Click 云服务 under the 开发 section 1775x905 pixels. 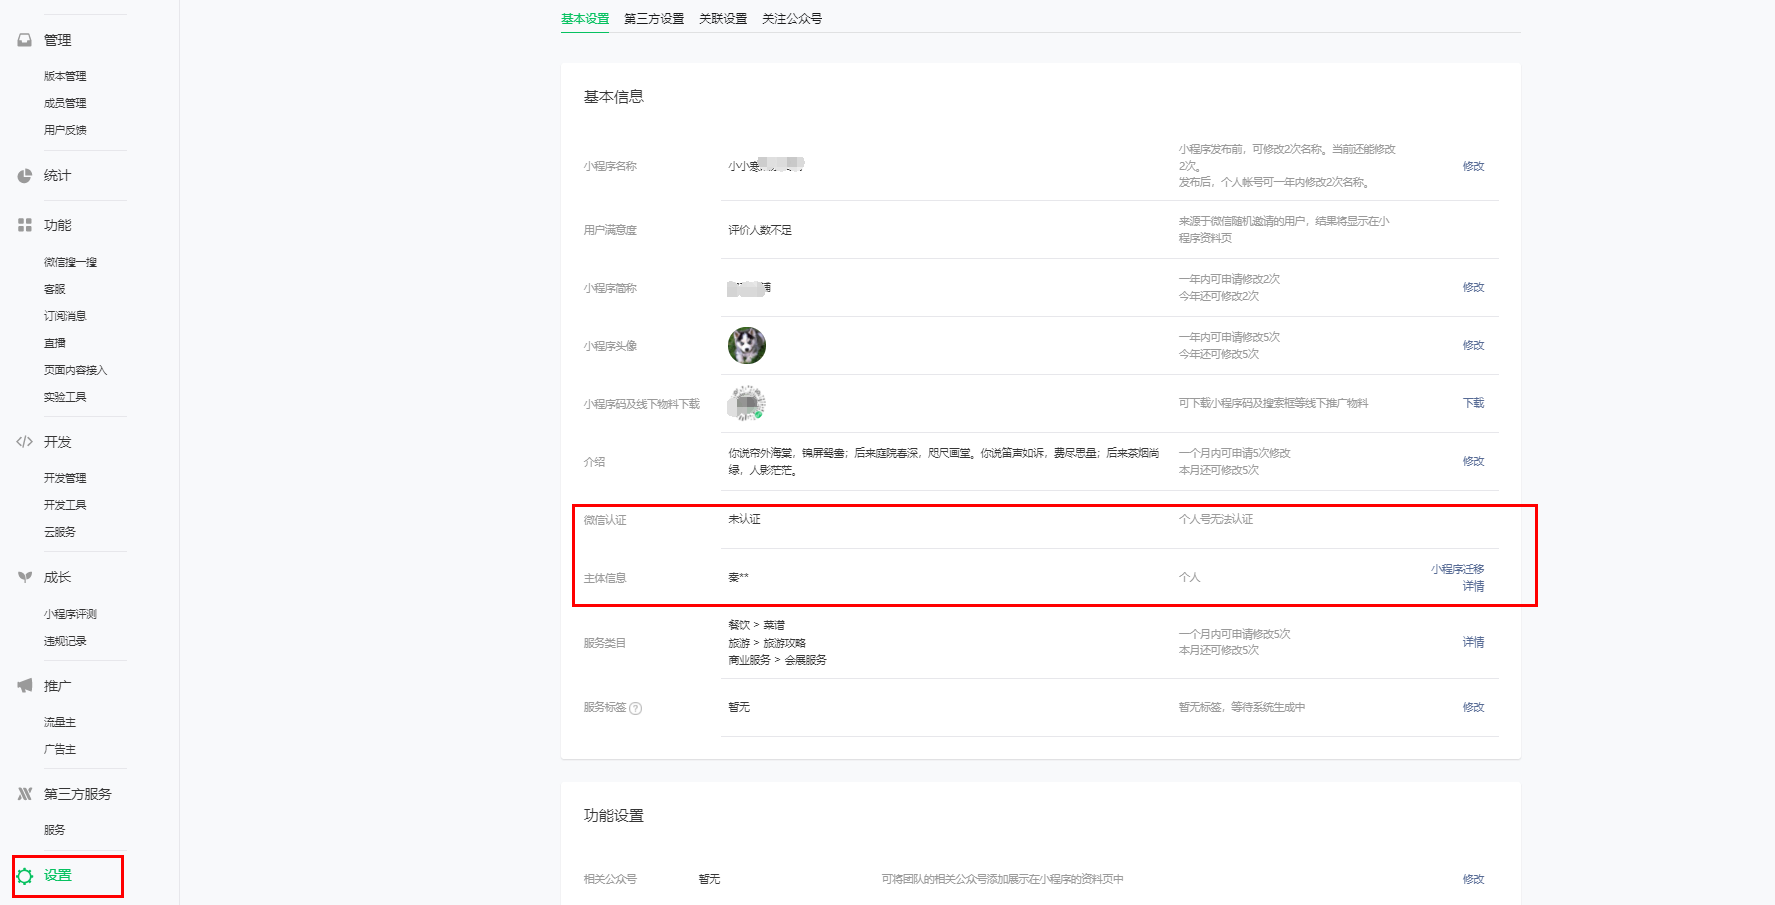point(58,531)
